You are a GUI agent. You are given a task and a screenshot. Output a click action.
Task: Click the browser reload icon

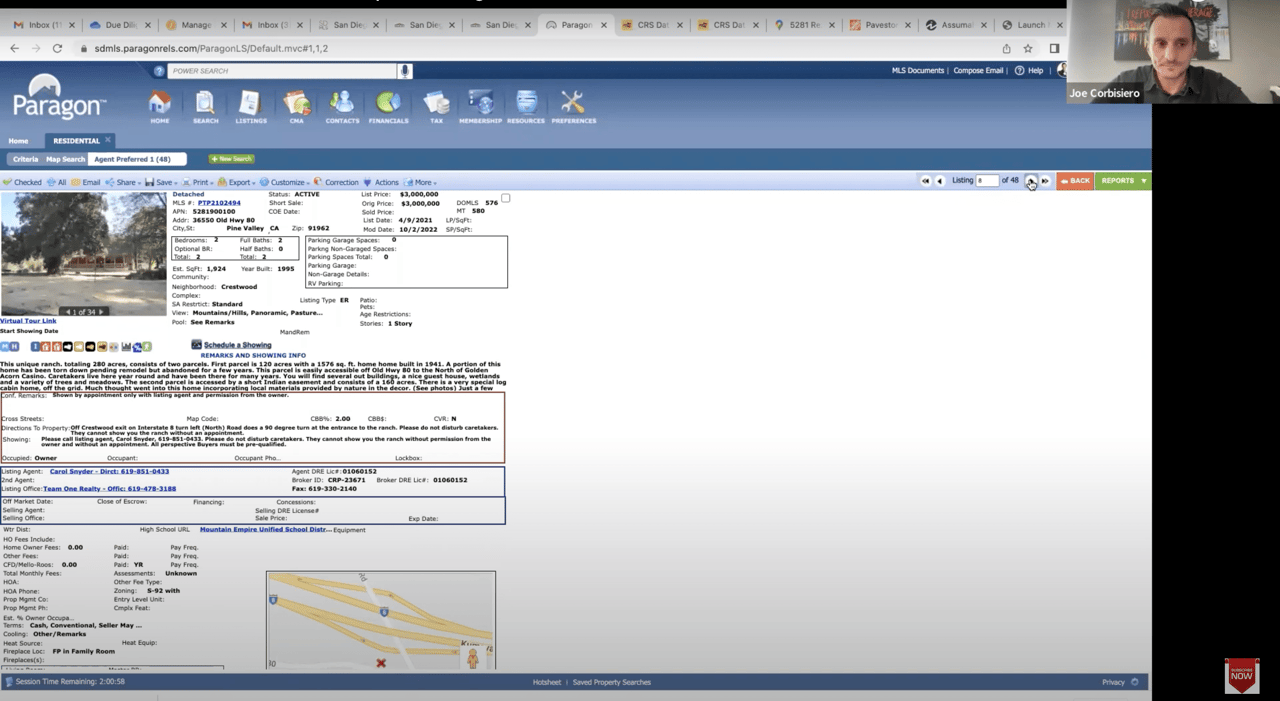click(57, 48)
